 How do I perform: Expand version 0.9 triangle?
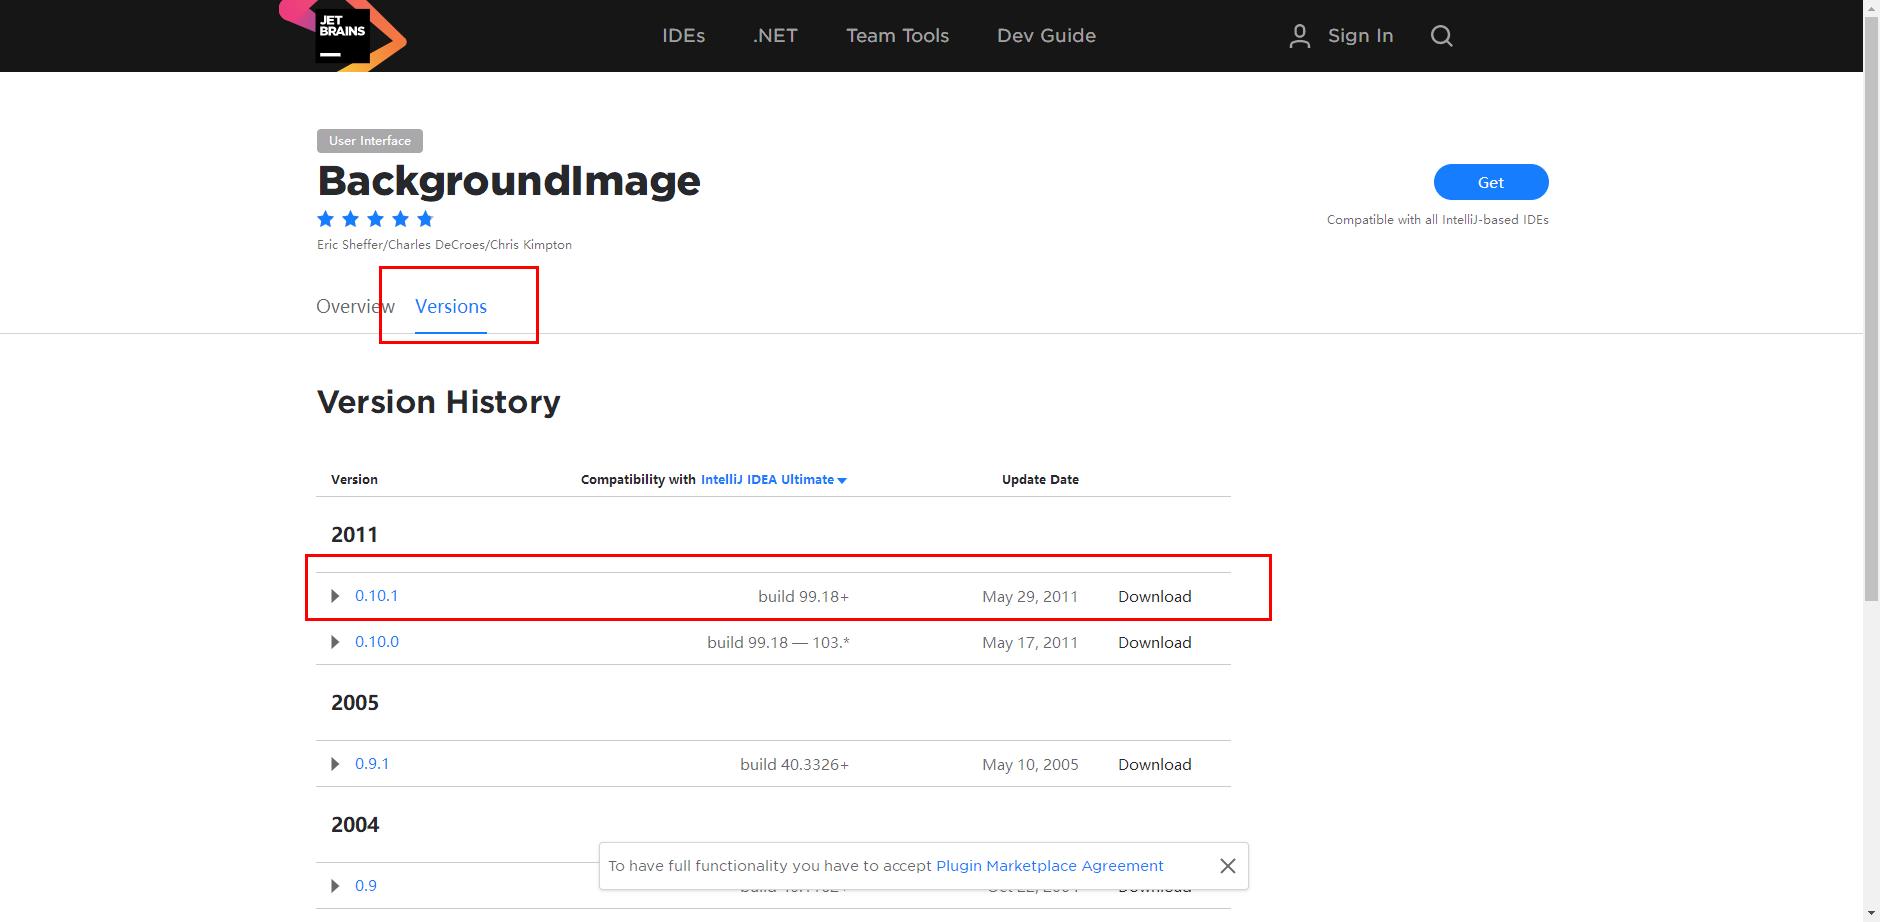pos(335,886)
